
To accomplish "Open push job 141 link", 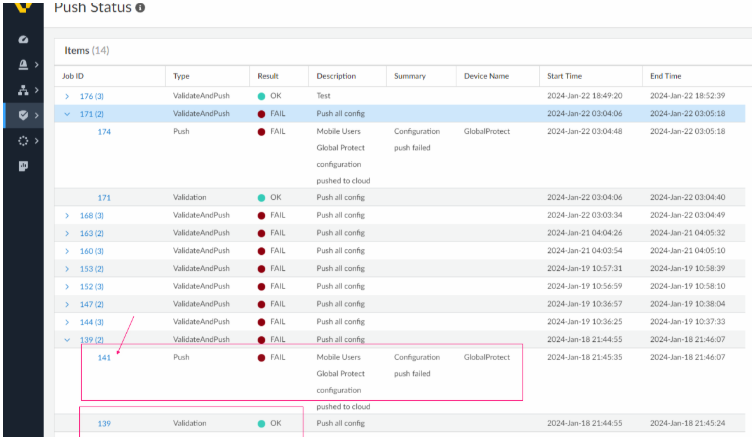I will point(104,357).
